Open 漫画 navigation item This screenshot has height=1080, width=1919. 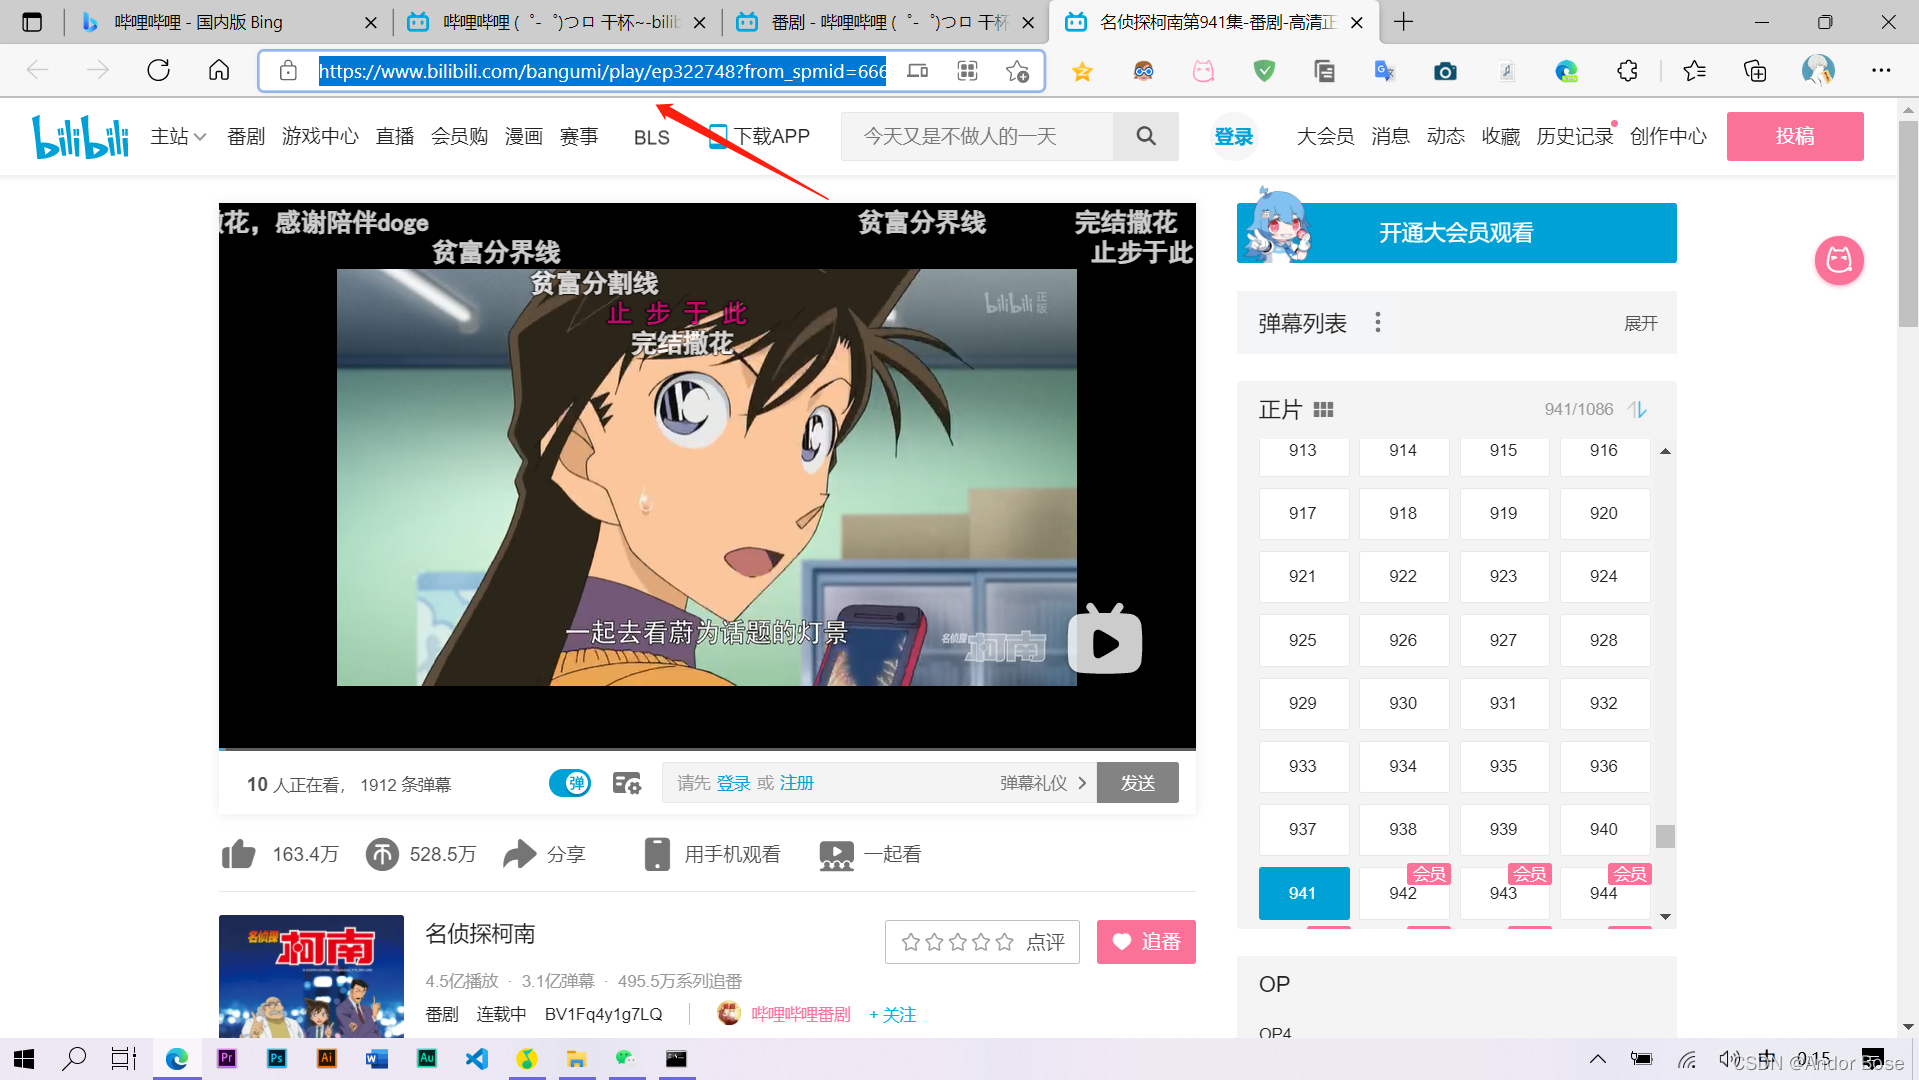pyautogui.click(x=523, y=136)
